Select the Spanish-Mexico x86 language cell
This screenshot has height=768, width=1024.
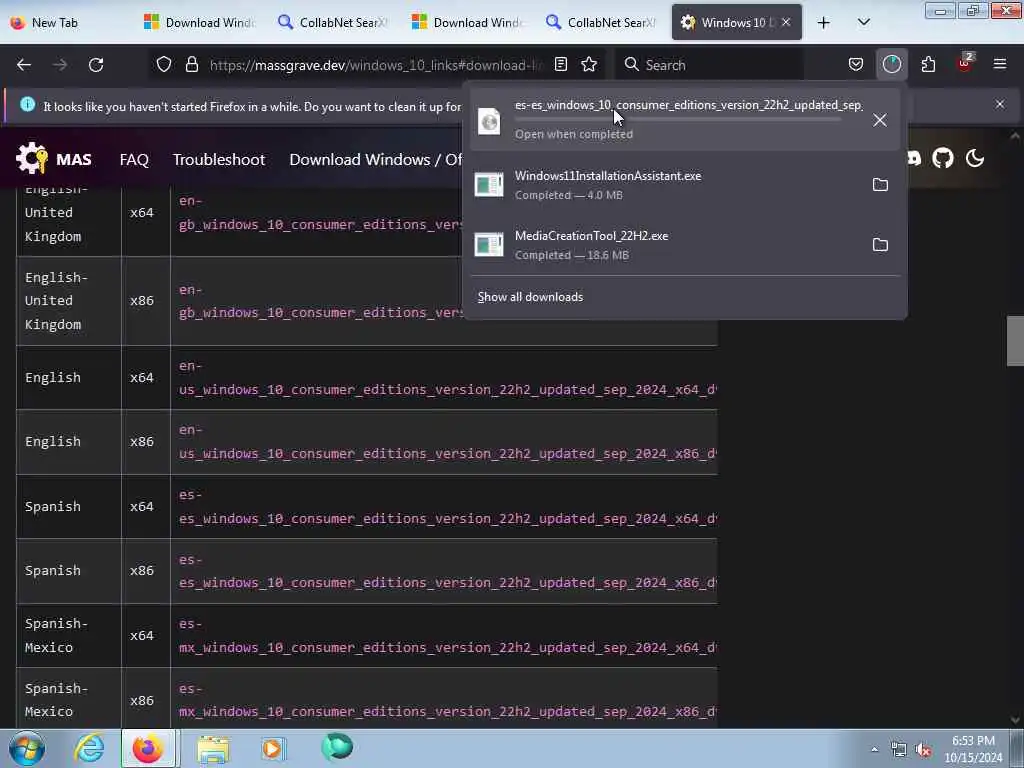69,700
